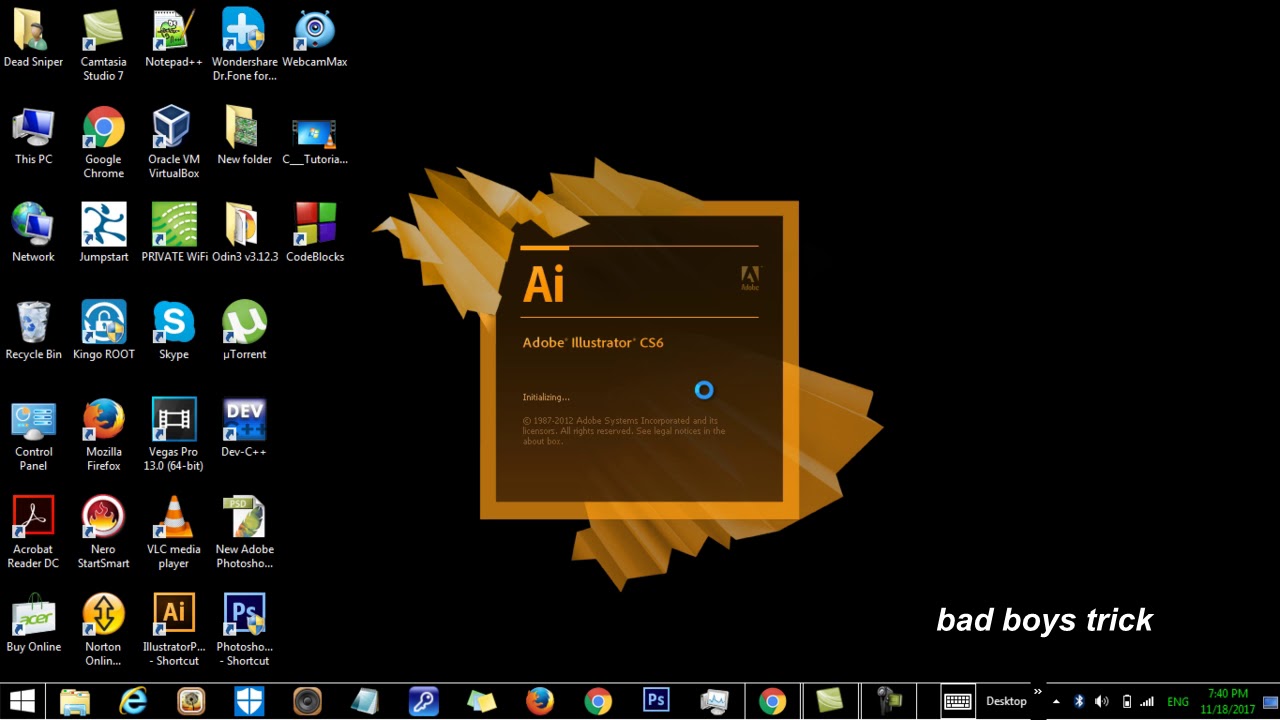Viewport: 1280px width, 720px height.
Task: Open the clock showing 7:40 PM
Action: [x=1227, y=701]
